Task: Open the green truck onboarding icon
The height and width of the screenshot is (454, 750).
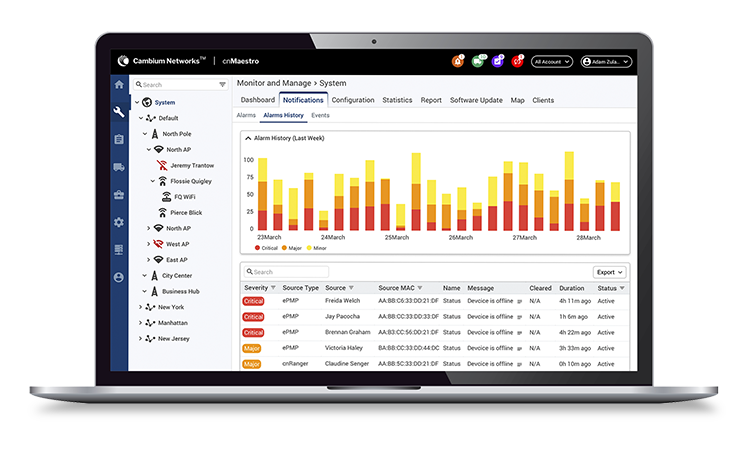Action: [x=478, y=61]
